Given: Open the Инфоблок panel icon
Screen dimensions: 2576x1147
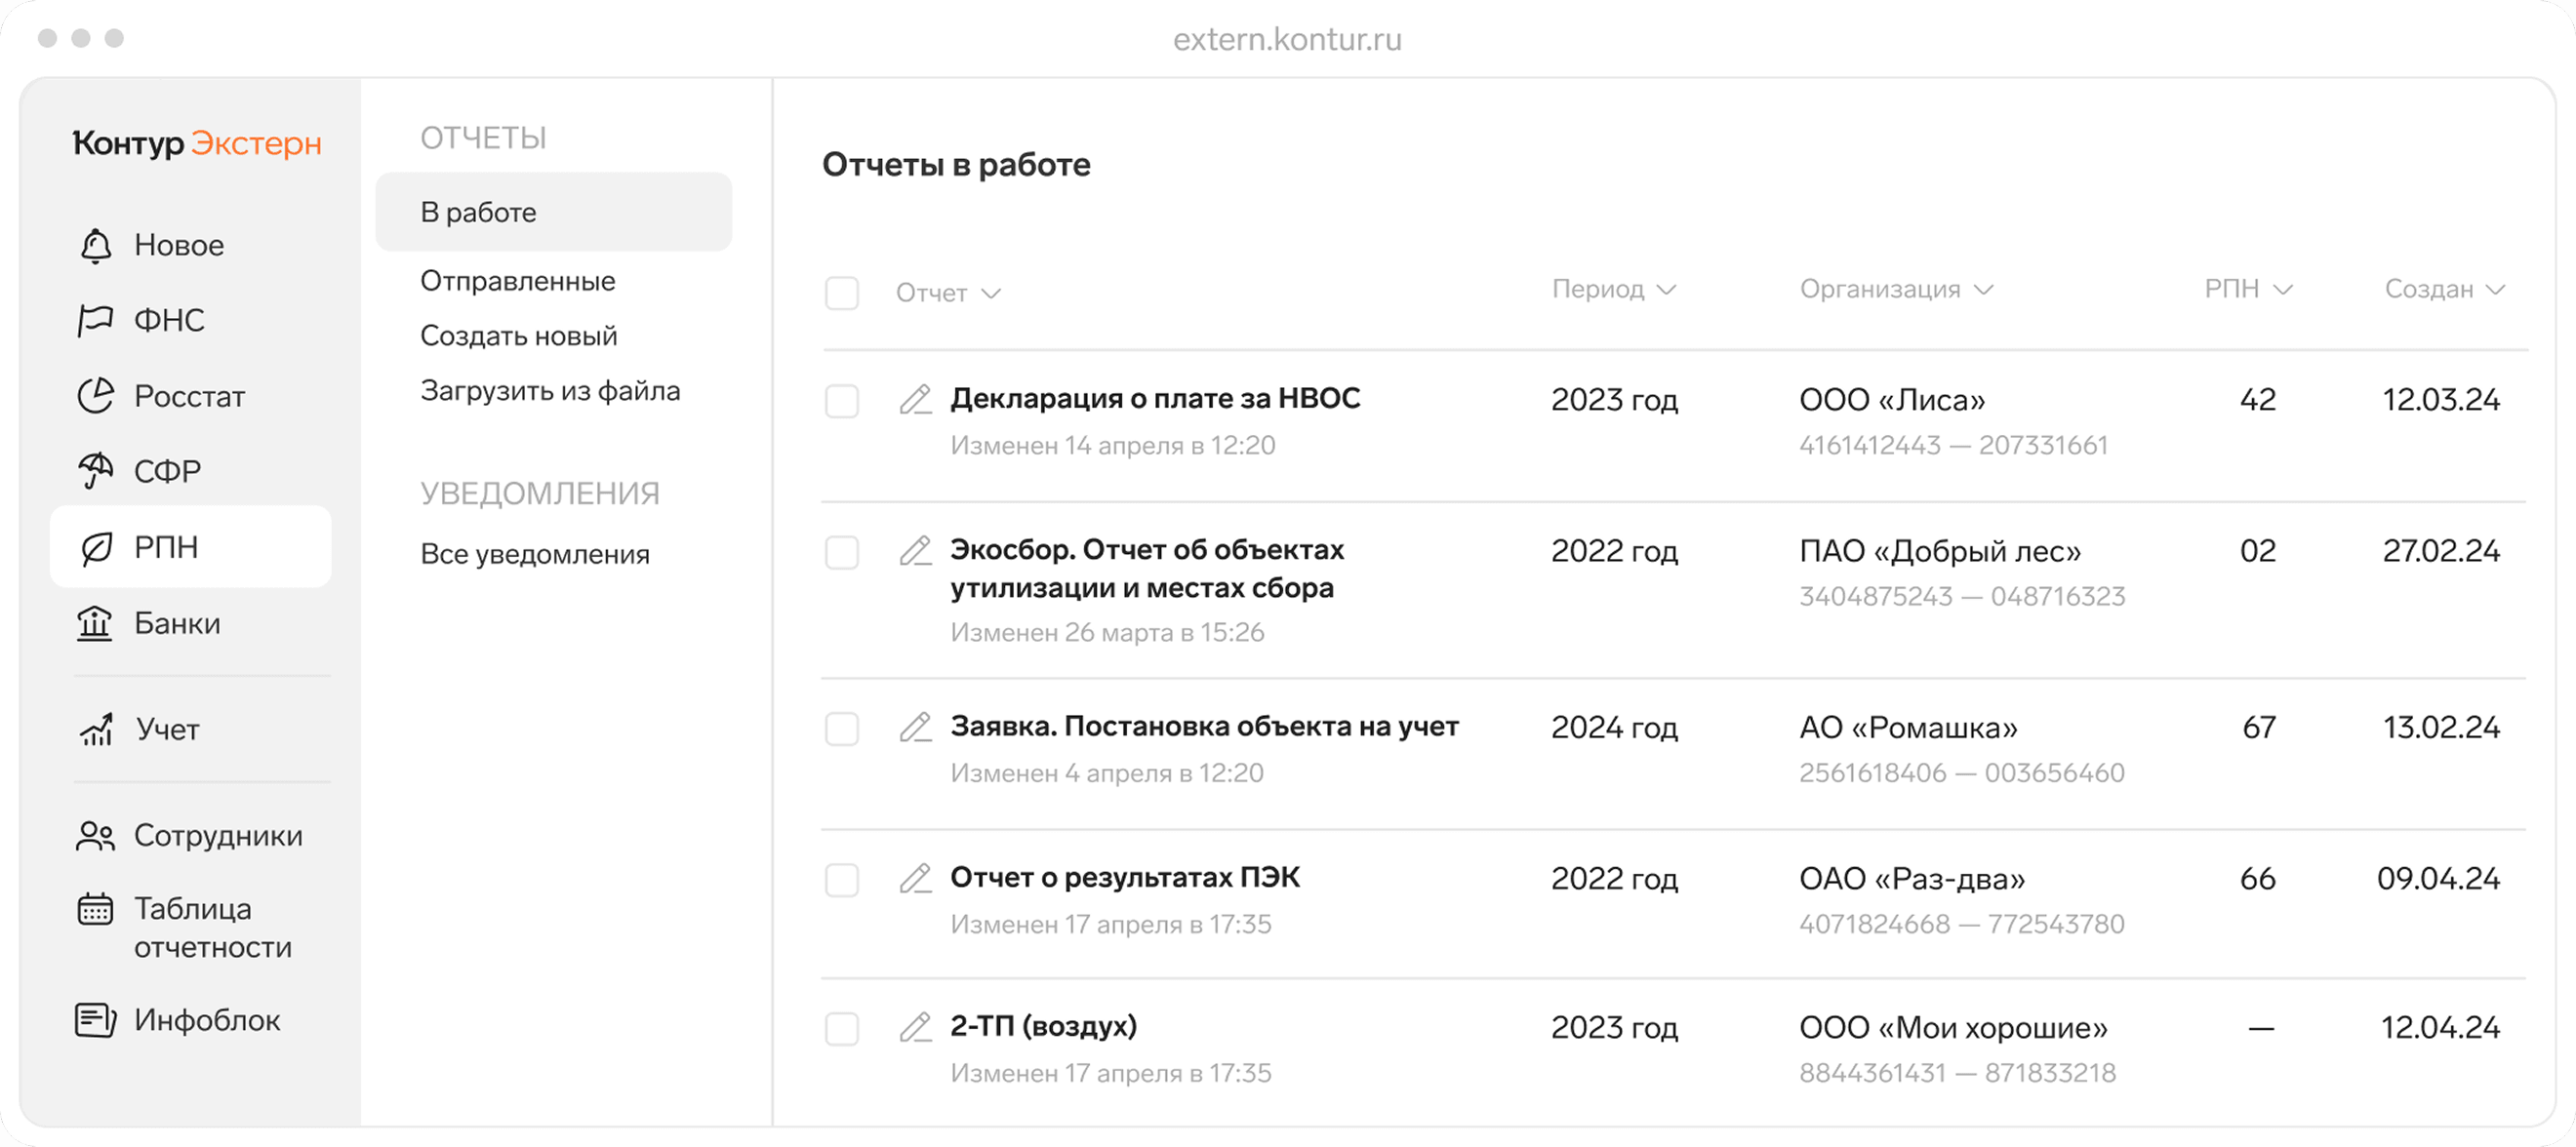Looking at the screenshot, I should click(94, 1019).
